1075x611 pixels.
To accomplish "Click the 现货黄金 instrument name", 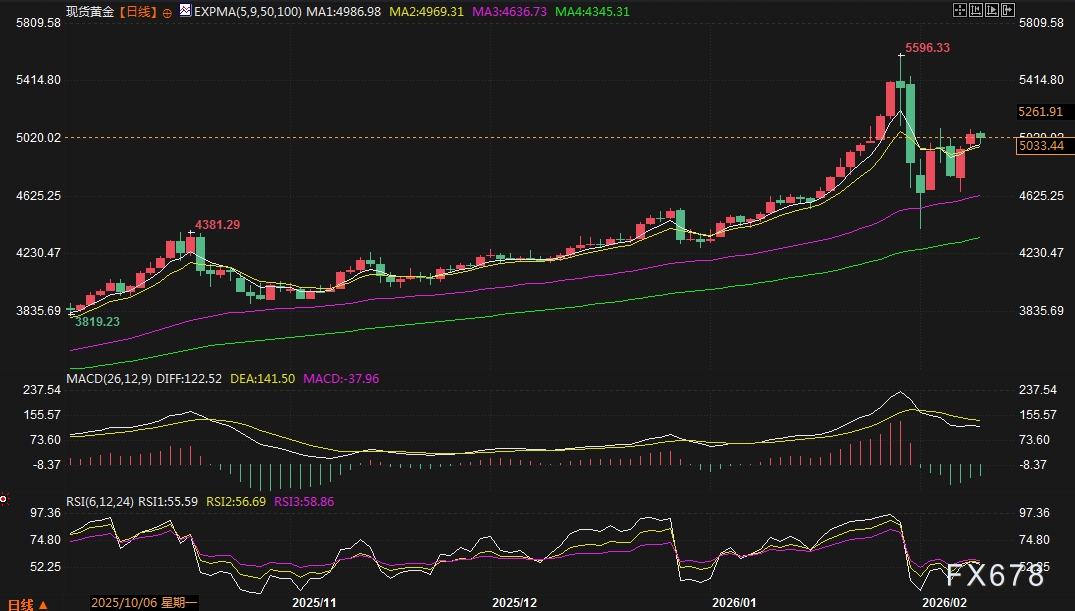I will point(90,12).
